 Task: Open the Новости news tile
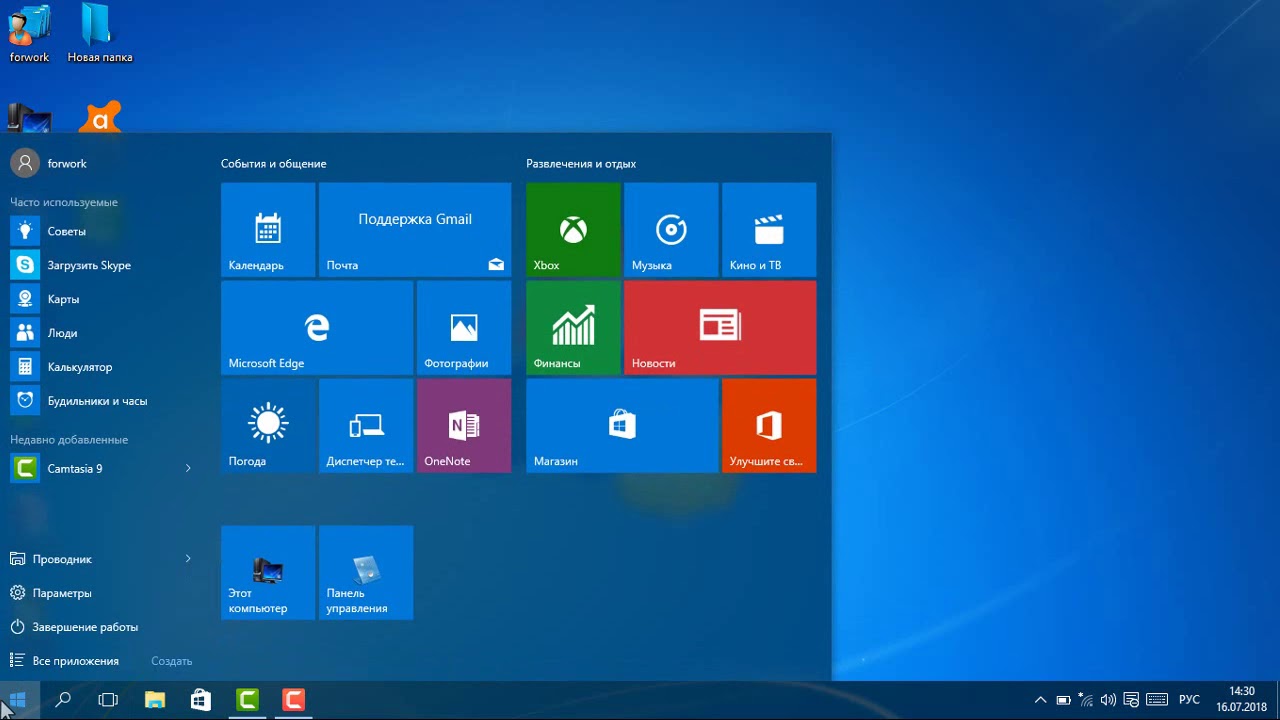click(720, 327)
